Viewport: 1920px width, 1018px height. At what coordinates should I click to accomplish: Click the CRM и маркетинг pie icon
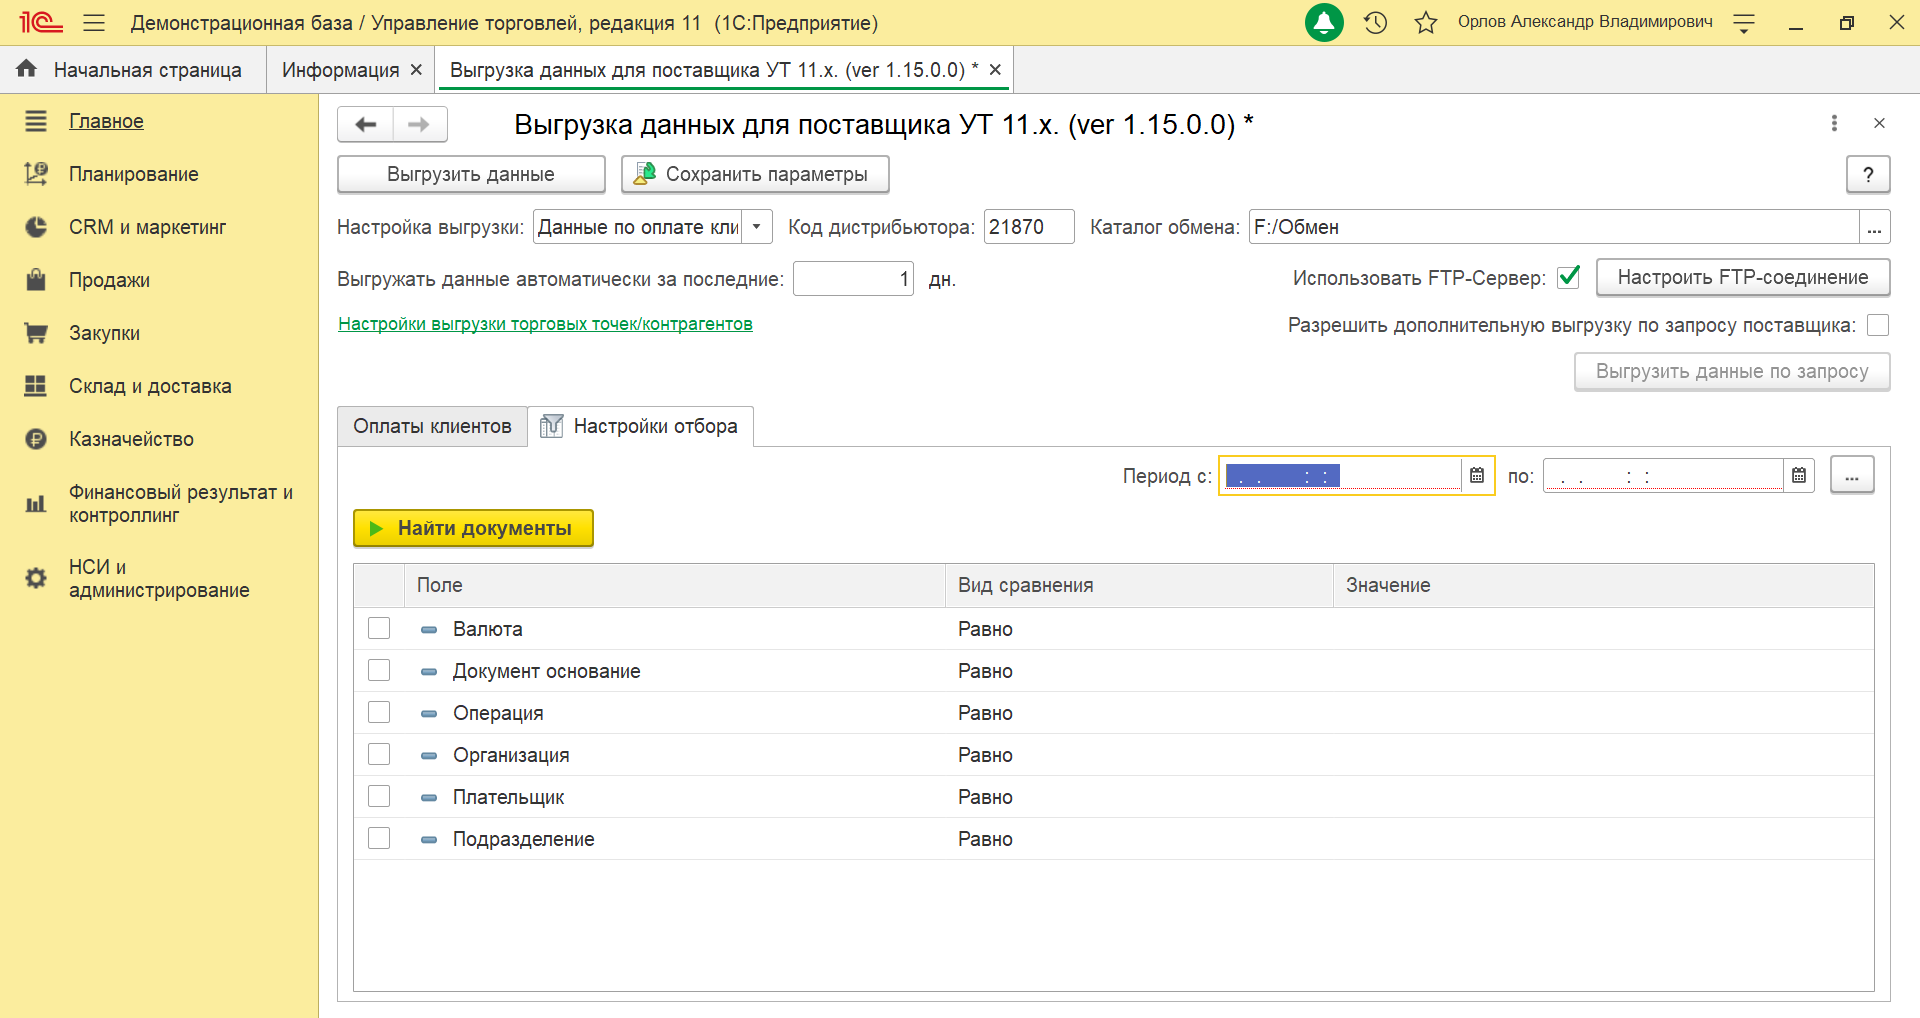point(36,227)
